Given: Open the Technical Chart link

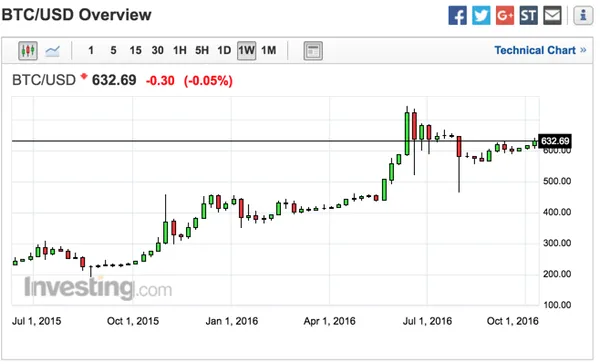Looking at the screenshot, I should [x=540, y=51].
